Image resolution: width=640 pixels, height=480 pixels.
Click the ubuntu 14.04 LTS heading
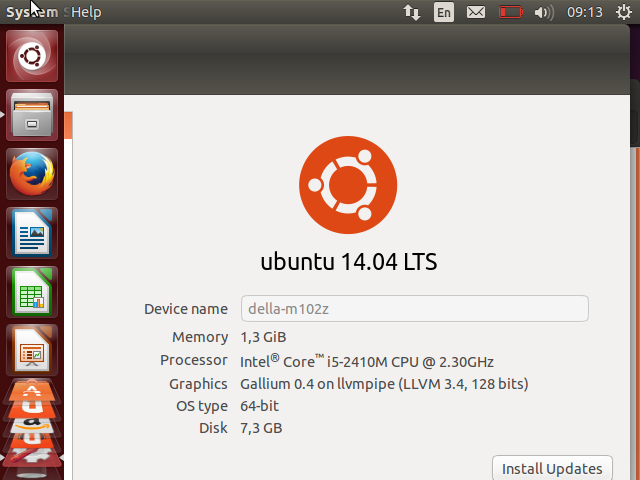(x=349, y=262)
